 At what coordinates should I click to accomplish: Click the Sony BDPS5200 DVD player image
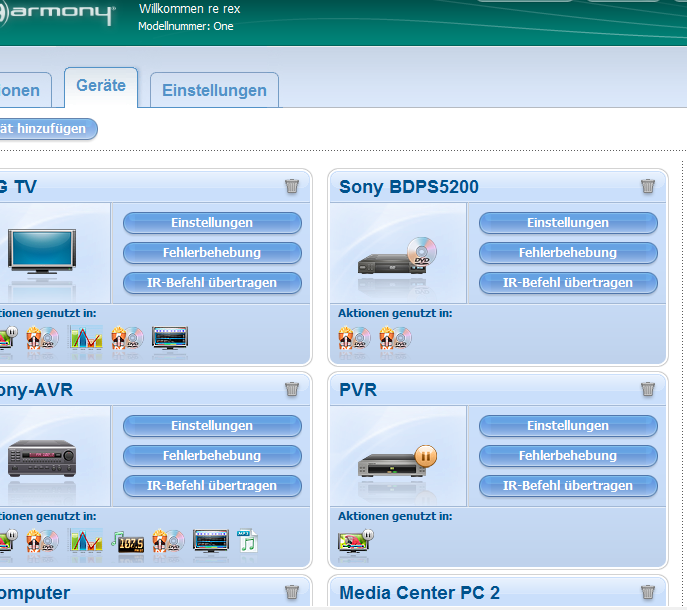tap(397, 256)
